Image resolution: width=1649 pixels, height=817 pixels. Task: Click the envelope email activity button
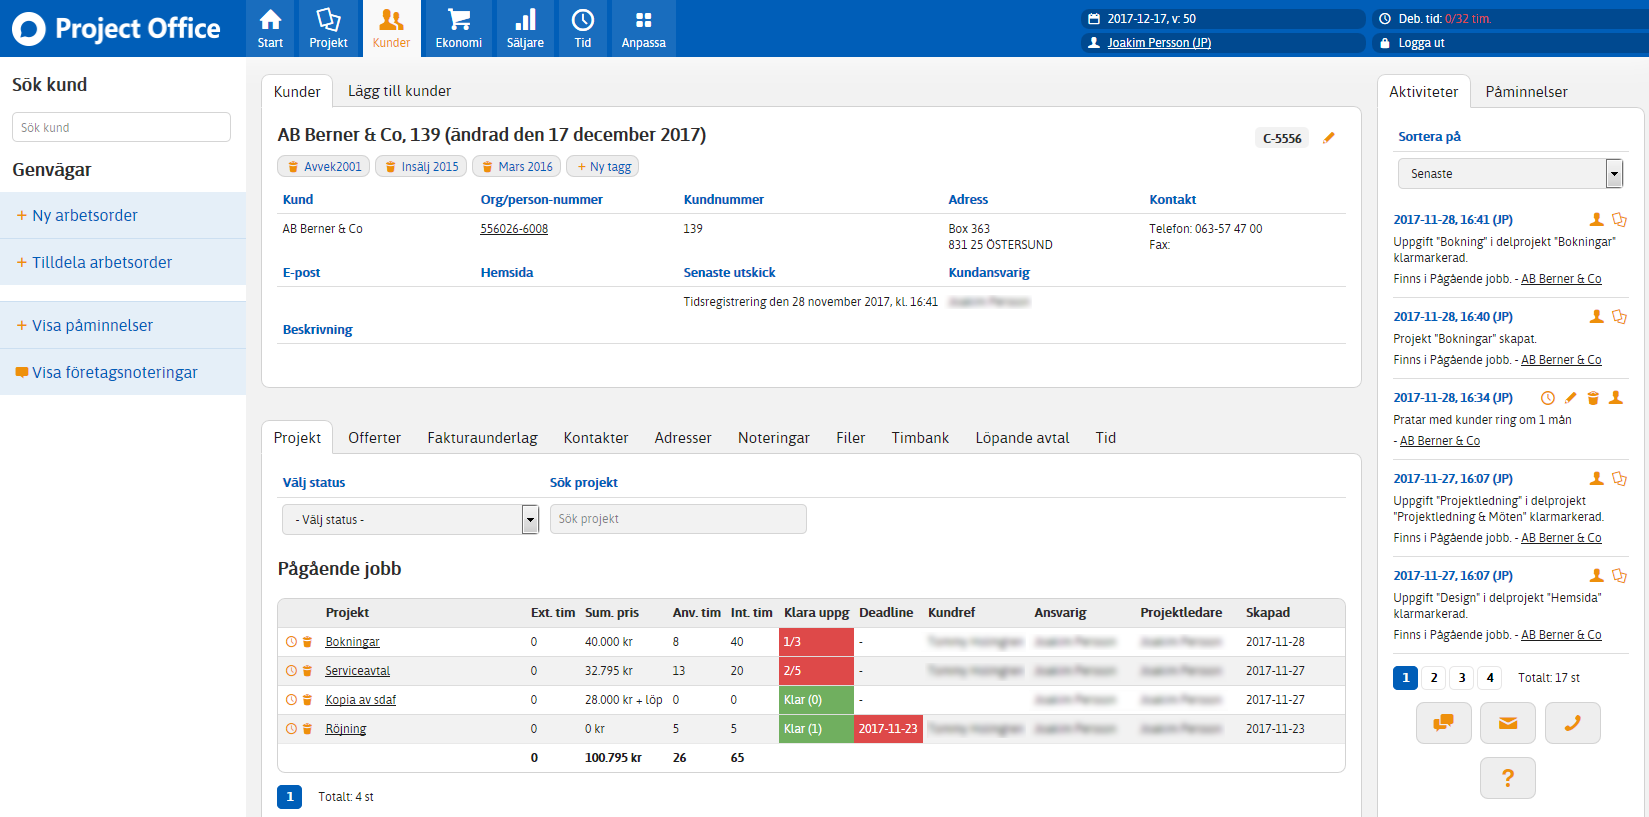click(1508, 723)
